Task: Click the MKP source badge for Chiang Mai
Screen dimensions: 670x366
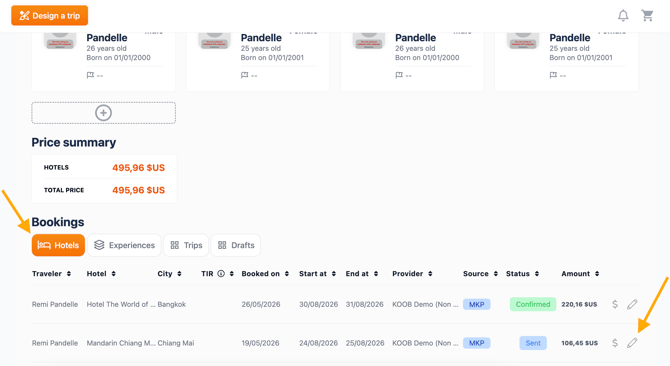Action: click(476, 343)
